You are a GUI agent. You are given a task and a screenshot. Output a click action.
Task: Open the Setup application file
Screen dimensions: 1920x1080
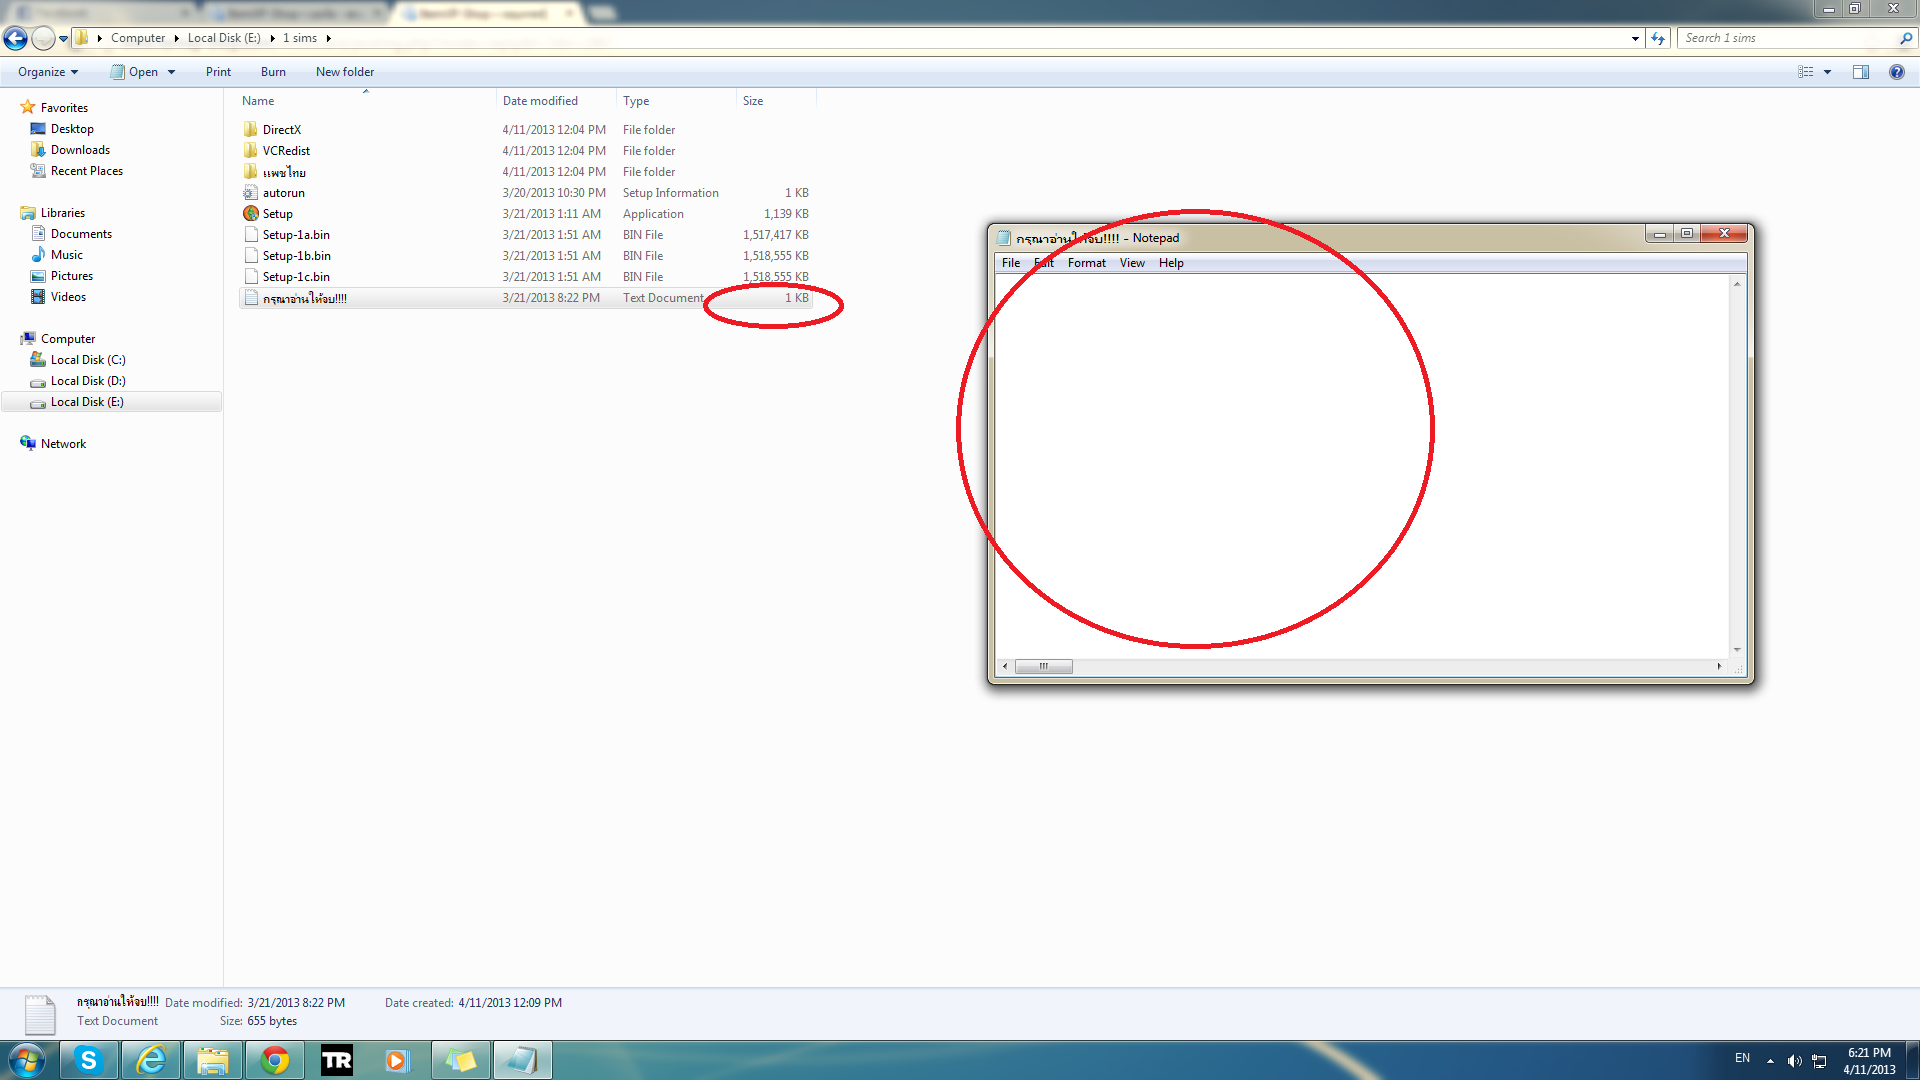click(x=277, y=214)
